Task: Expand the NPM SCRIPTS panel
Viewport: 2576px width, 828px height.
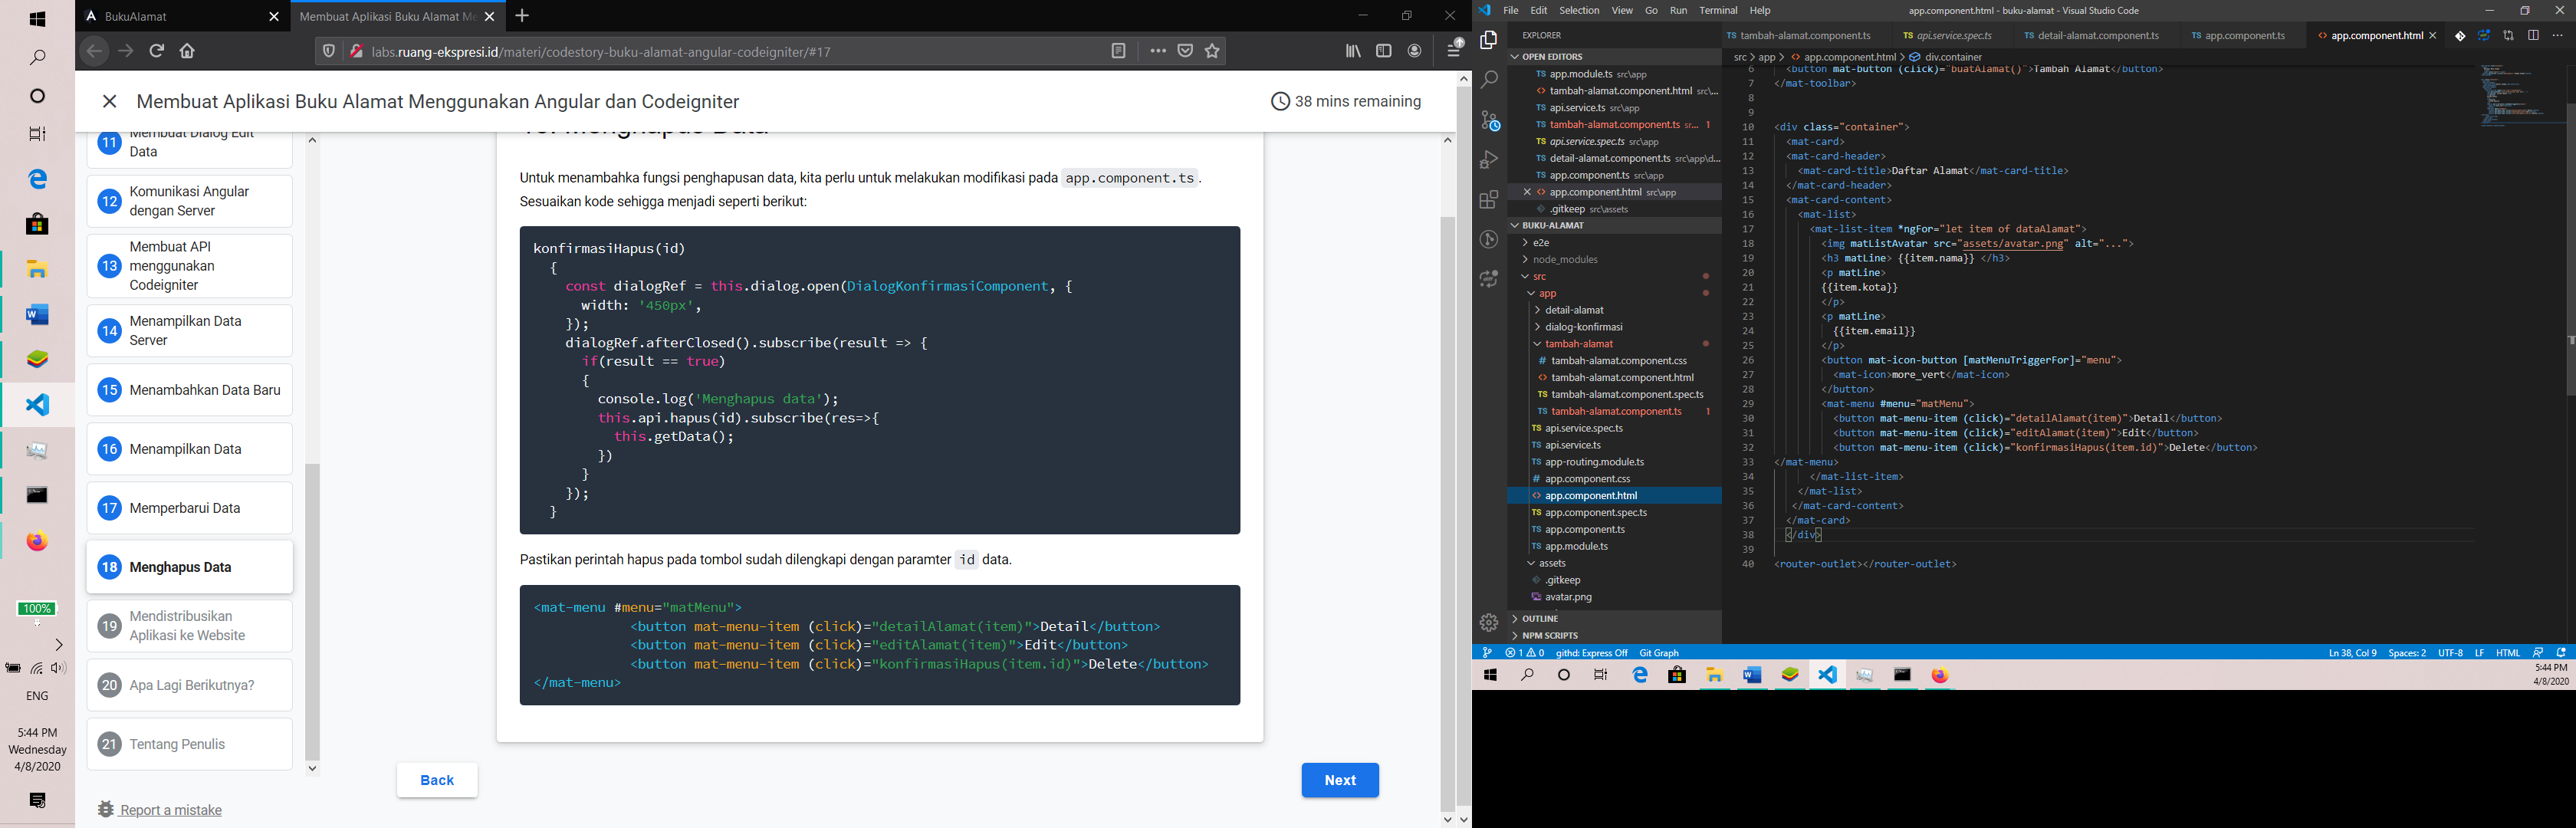Action: [1615, 636]
